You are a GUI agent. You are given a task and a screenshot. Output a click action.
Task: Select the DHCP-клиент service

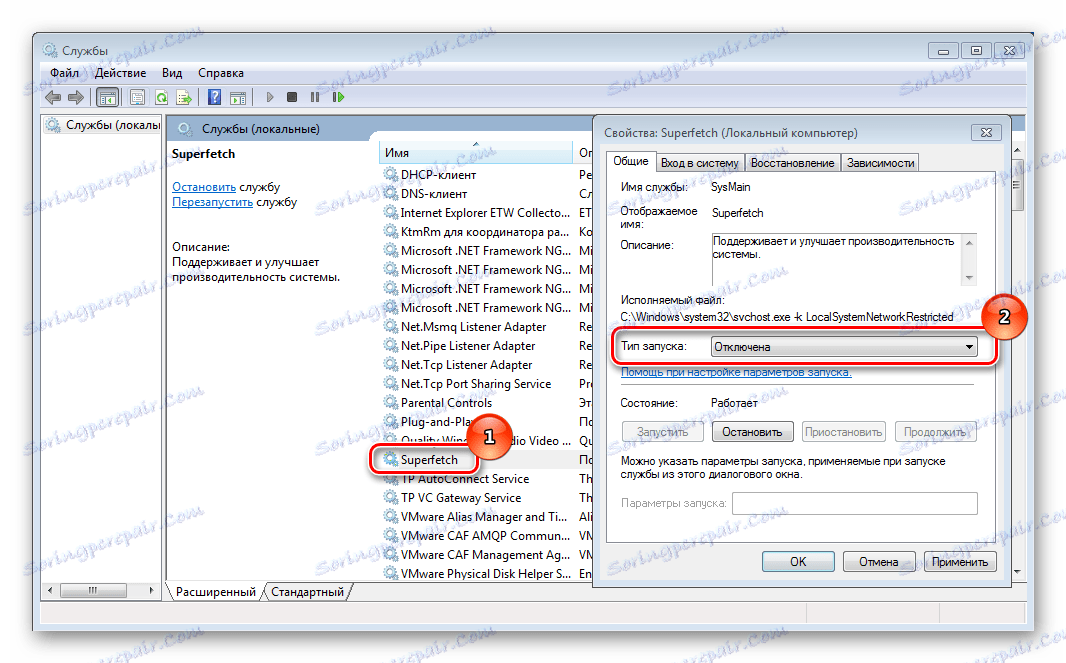[x=438, y=175]
